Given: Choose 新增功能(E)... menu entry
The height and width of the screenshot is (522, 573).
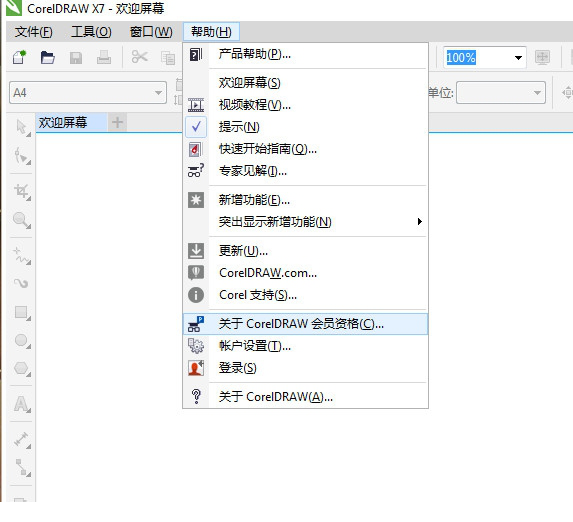Looking at the screenshot, I should coord(306,200).
